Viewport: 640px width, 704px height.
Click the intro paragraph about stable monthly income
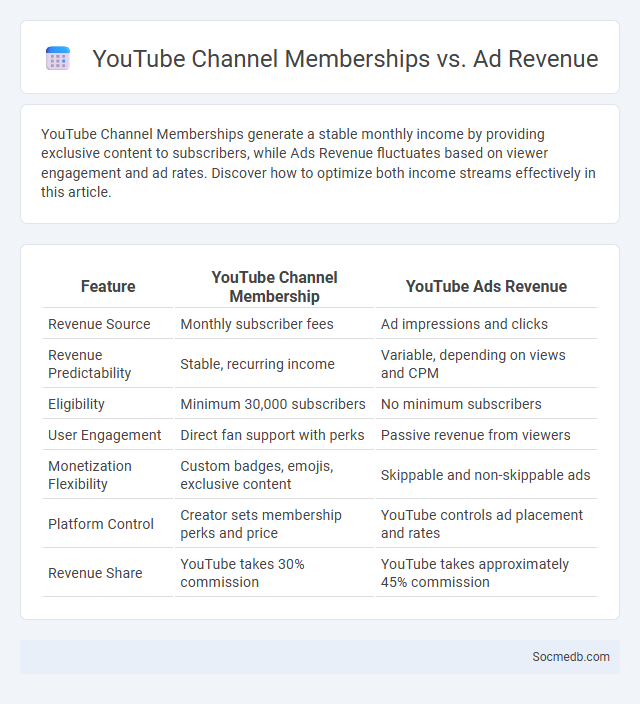coord(318,163)
